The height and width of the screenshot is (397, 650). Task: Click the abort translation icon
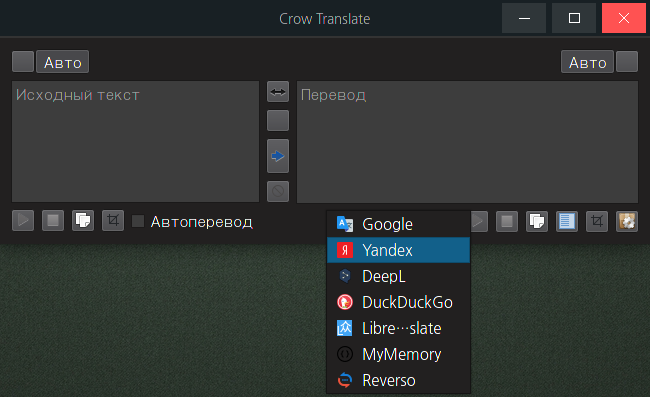click(x=278, y=191)
